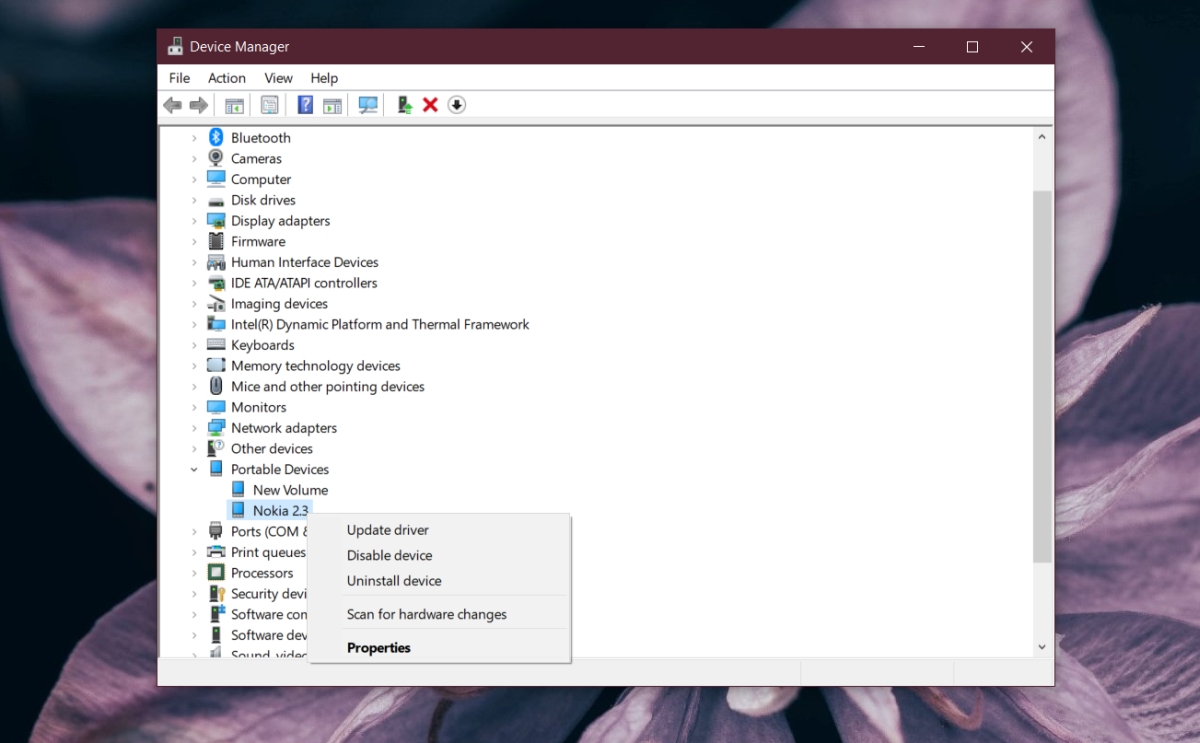Choose Uninstall device from the context menu
The width and height of the screenshot is (1200, 743).
coord(394,580)
